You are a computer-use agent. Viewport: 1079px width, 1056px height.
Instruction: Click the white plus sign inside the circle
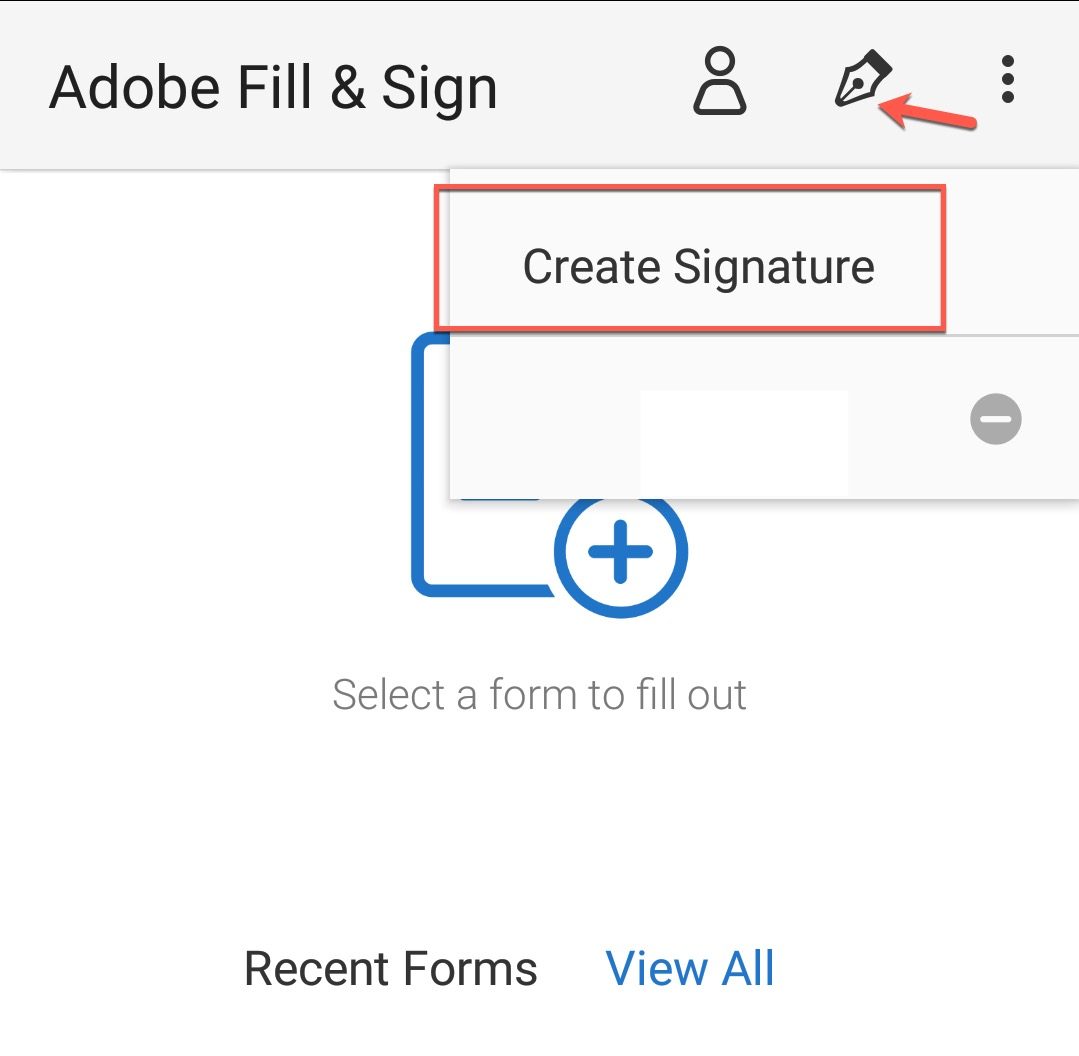(x=621, y=552)
